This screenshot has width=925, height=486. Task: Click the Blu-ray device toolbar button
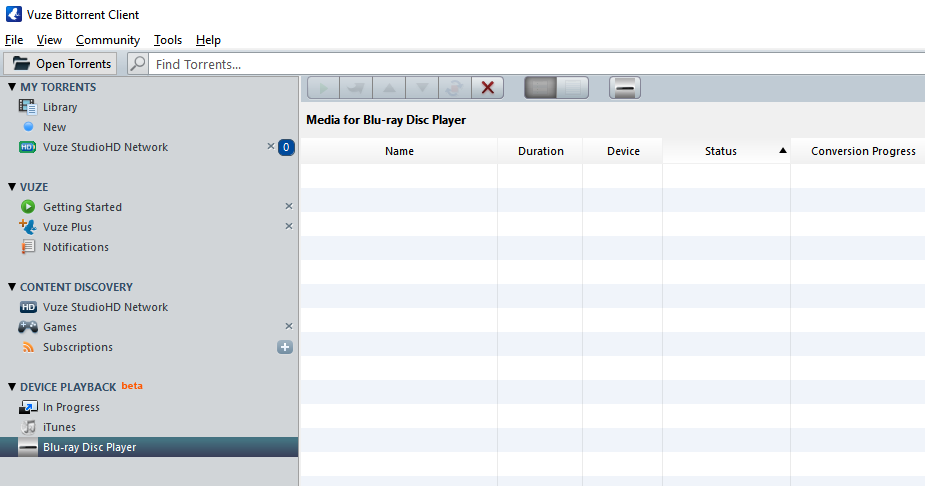click(625, 88)
